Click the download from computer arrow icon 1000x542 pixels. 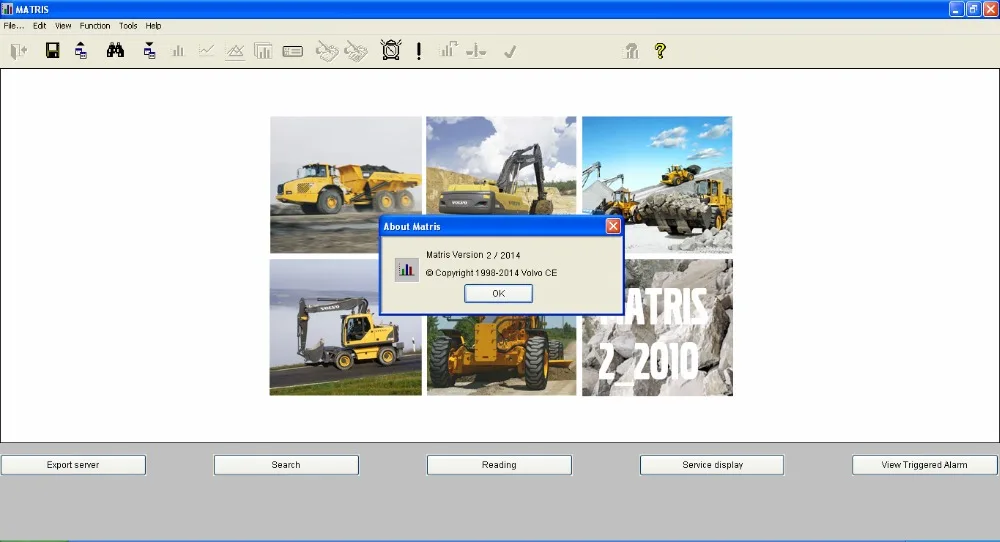point(149,50)
